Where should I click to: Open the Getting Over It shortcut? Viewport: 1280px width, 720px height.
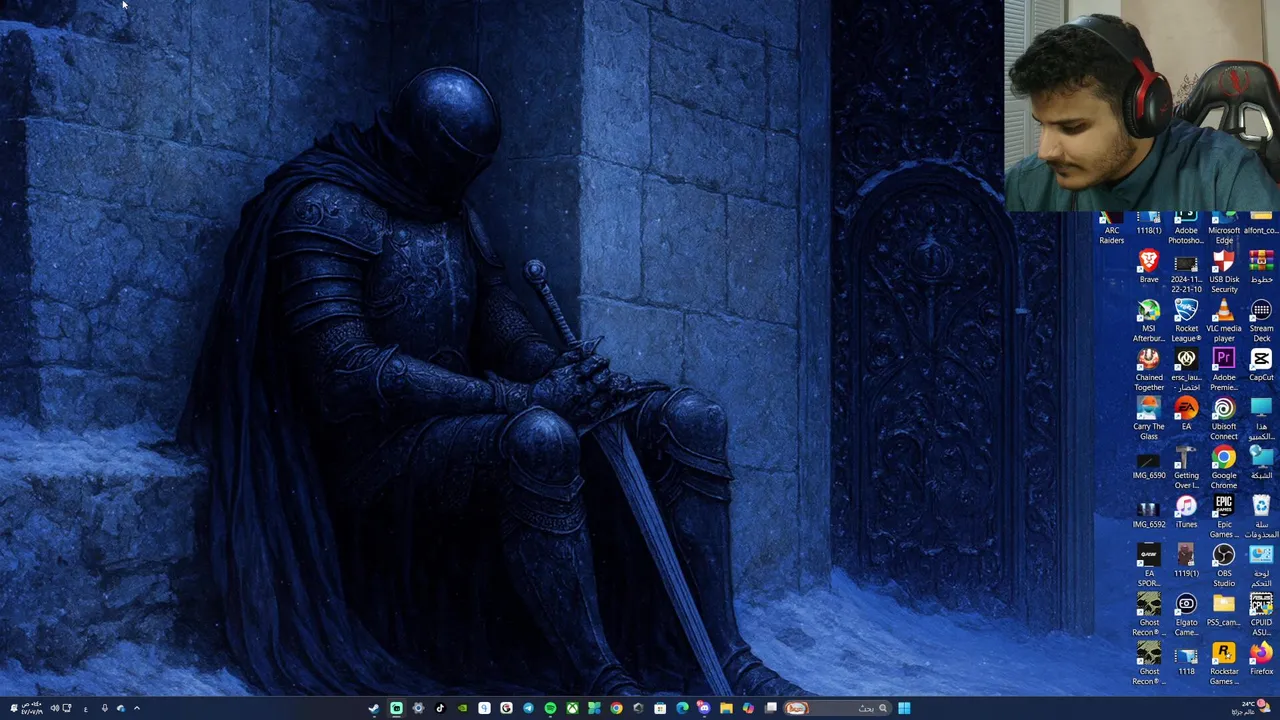1186,468
